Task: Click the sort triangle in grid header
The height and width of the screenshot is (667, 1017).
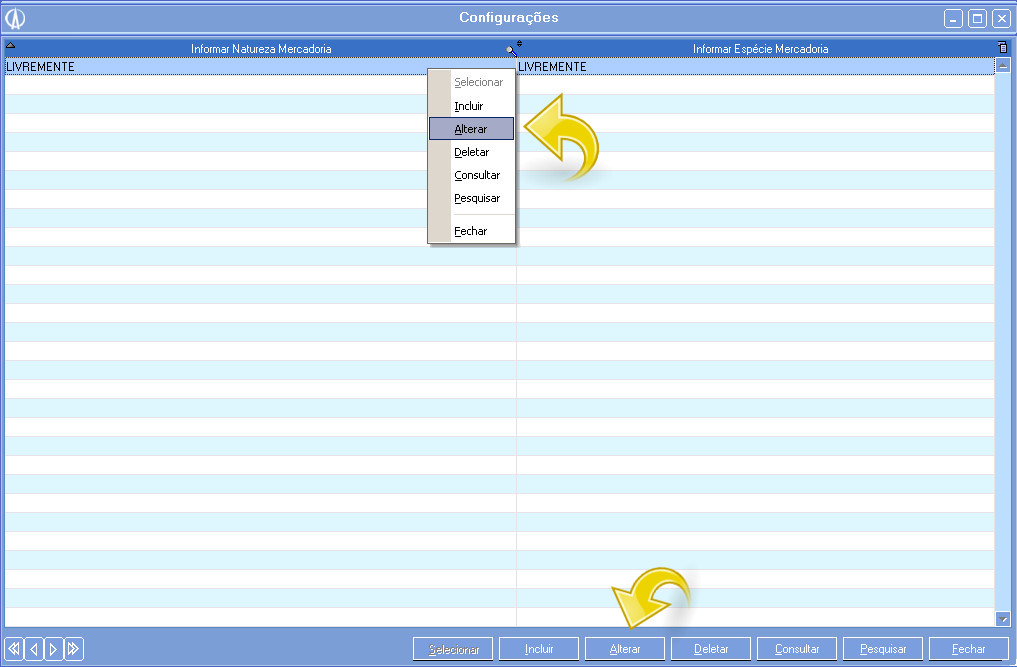Action: (x=11, y=45)
